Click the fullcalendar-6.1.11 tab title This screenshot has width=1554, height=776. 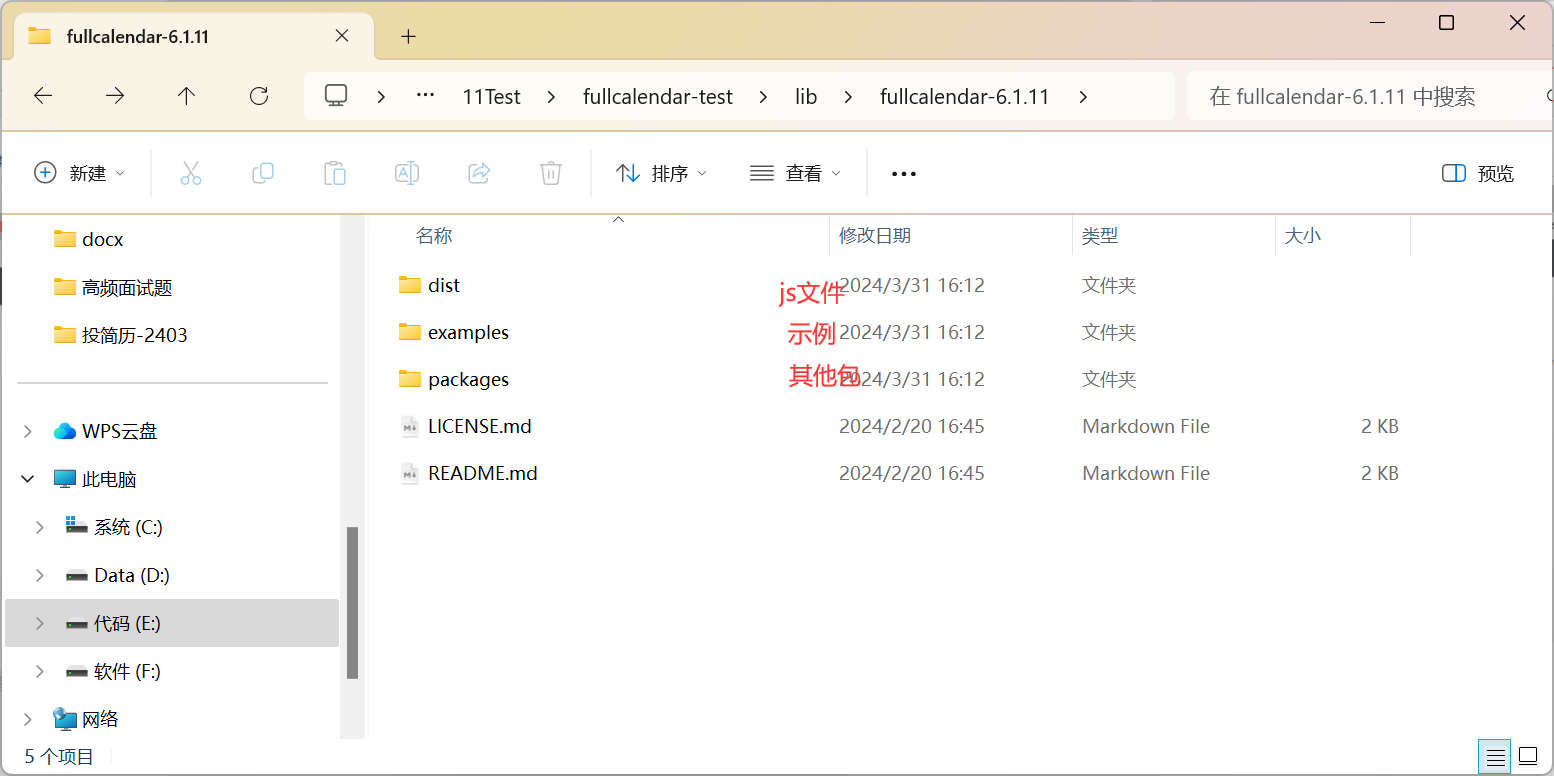pos(138,36)
